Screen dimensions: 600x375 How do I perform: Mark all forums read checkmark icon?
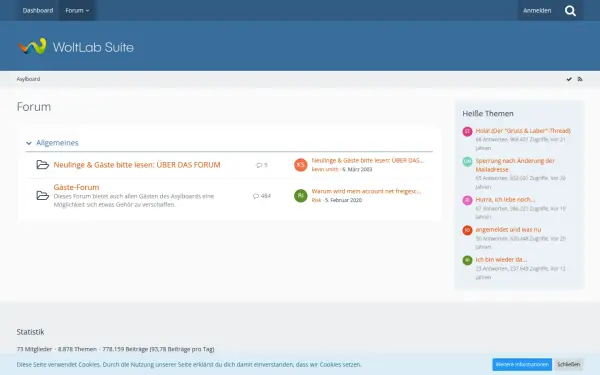point(569,79)
